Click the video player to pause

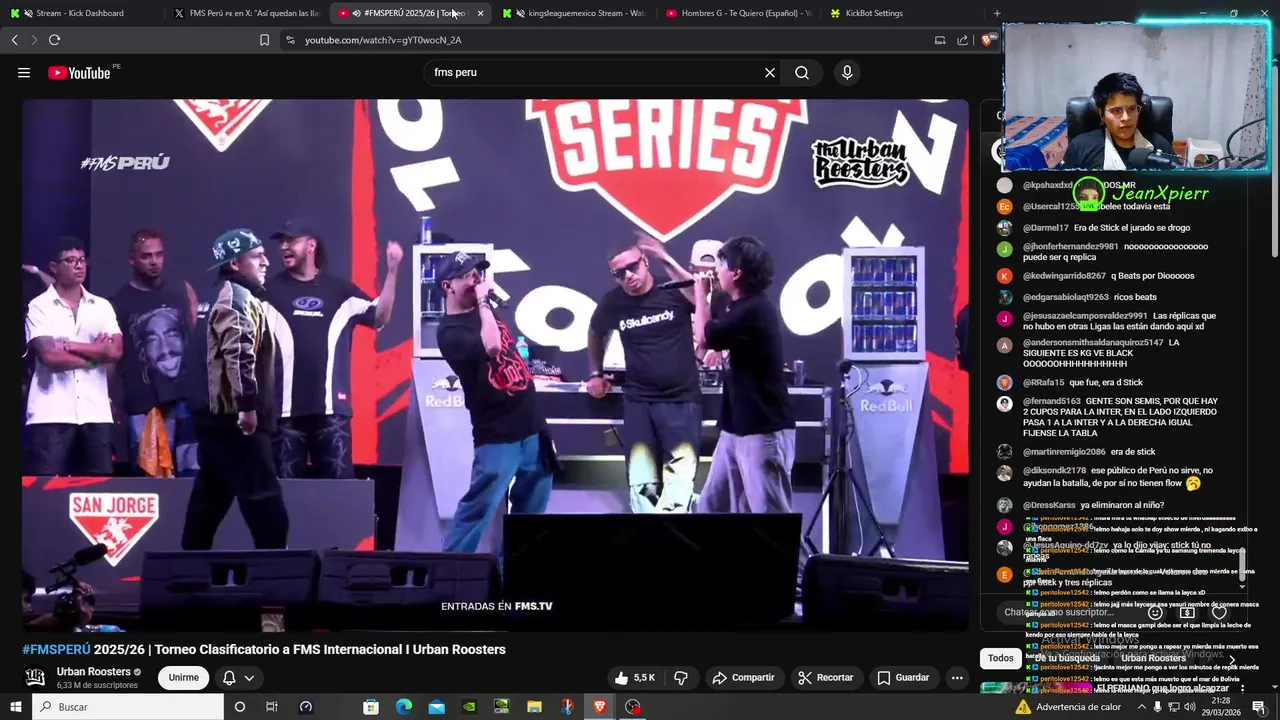(x=495, y=365)
